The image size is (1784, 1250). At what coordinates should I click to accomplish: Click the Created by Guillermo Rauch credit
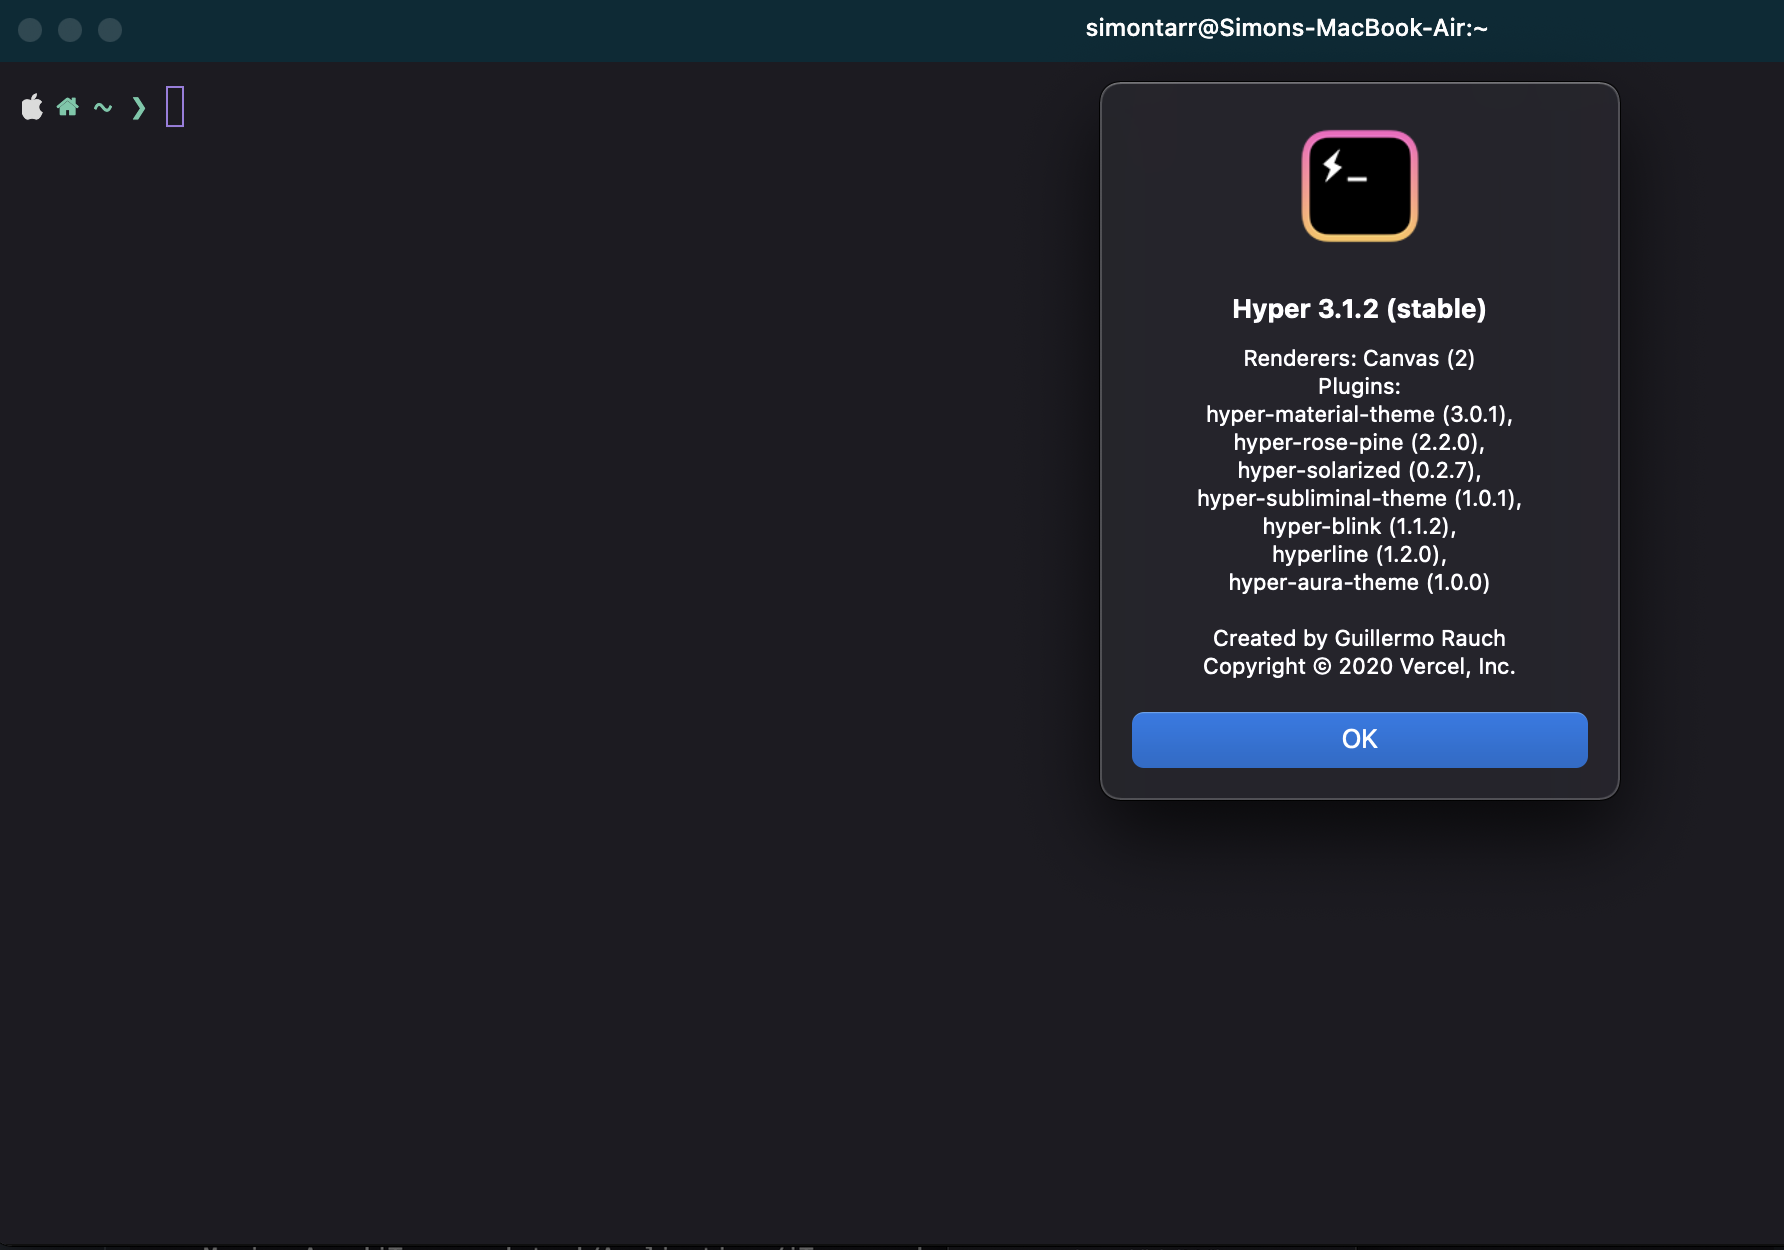[1357, 638]
